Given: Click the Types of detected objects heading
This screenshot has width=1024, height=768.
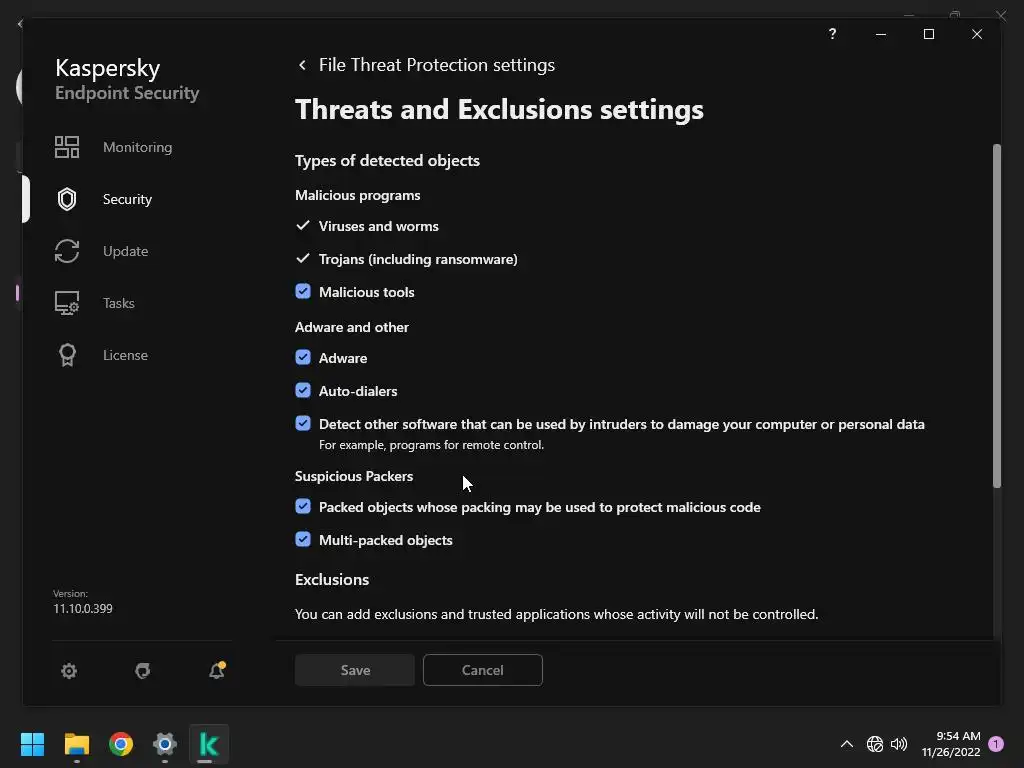Looking at the screenshot, I should tap(387, 161).
